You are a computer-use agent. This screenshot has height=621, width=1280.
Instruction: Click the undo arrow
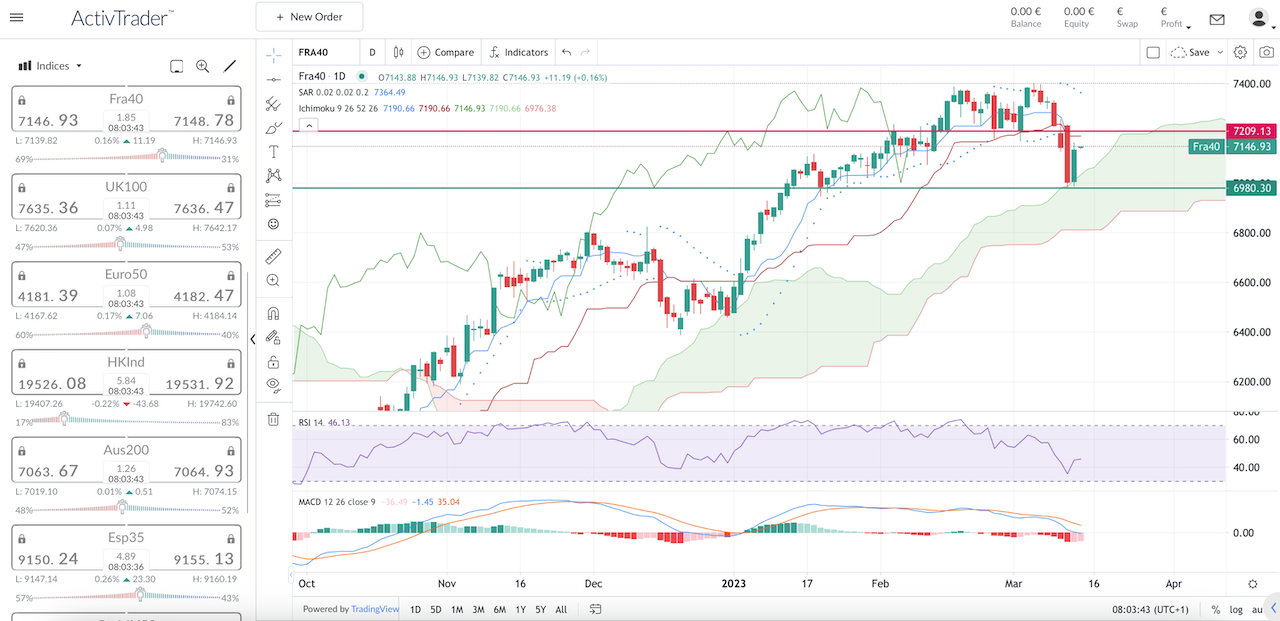pos(567,52)
